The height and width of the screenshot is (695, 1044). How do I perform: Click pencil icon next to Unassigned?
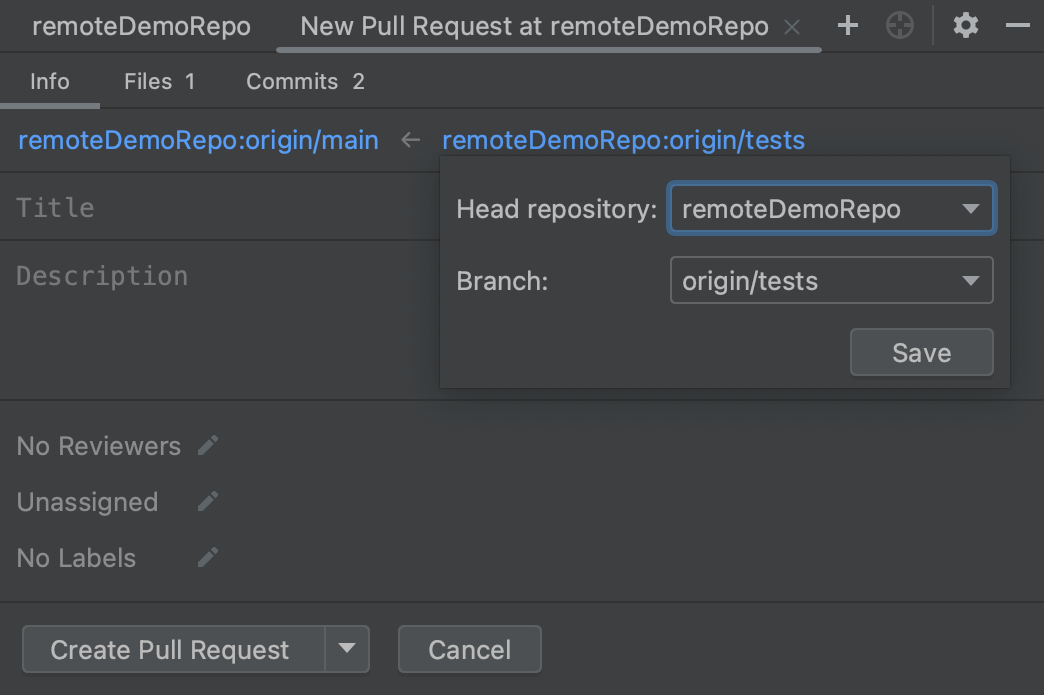click(x=208, y=502)
